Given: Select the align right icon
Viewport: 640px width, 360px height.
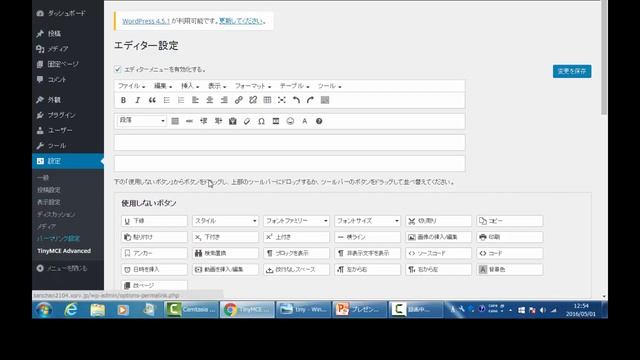Looking at the screenshot, I should pyautogui.click(x=224, y=100).
